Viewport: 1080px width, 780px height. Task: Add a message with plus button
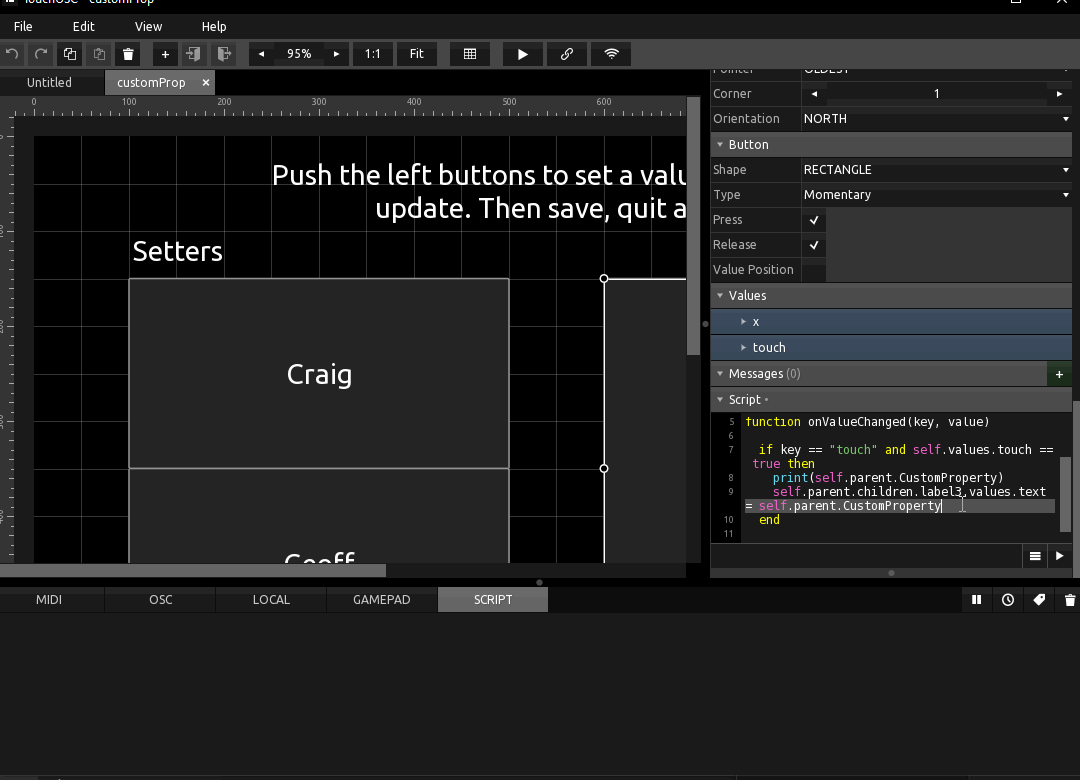click(x=1059, y=374)
